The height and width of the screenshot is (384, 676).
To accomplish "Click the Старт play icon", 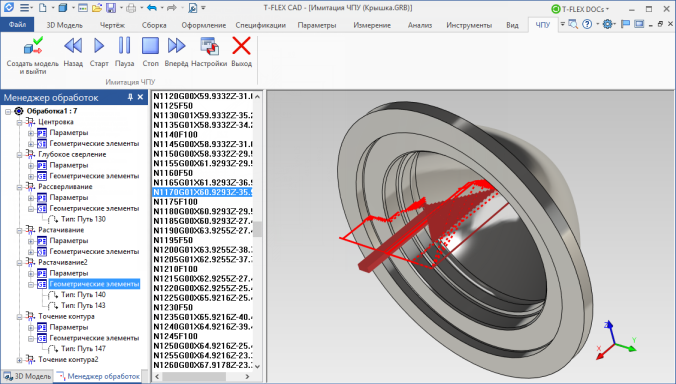I will [99, 46].
